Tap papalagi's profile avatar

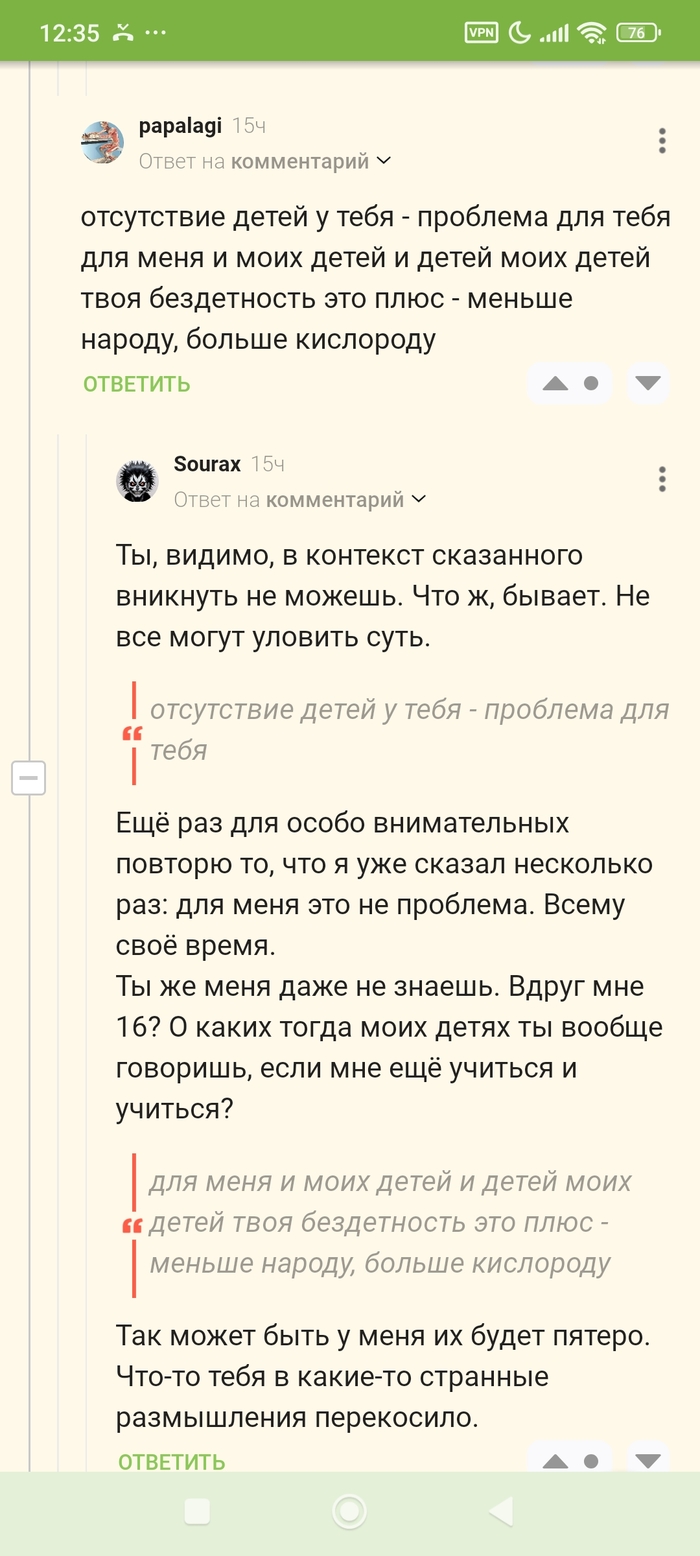103,142
